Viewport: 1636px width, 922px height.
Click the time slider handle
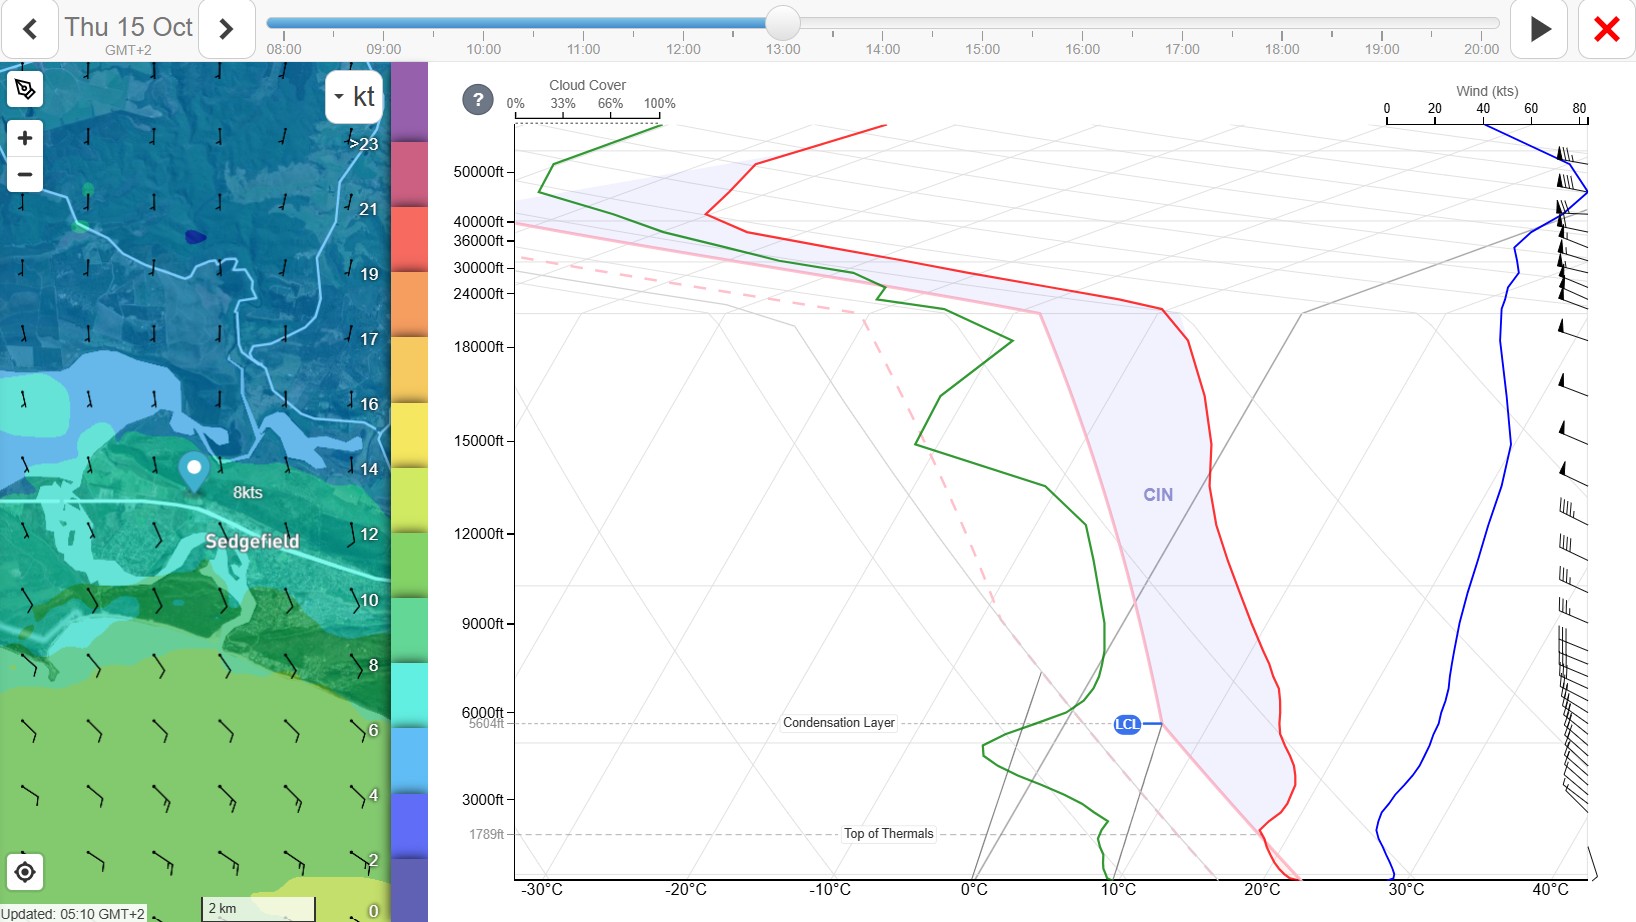[783, 23]
